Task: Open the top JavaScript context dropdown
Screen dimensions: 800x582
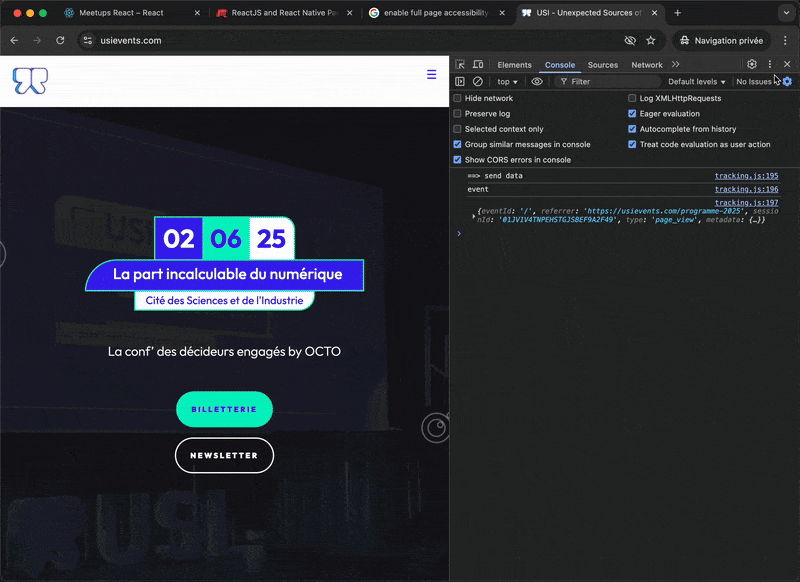Action: coord(507,82)
